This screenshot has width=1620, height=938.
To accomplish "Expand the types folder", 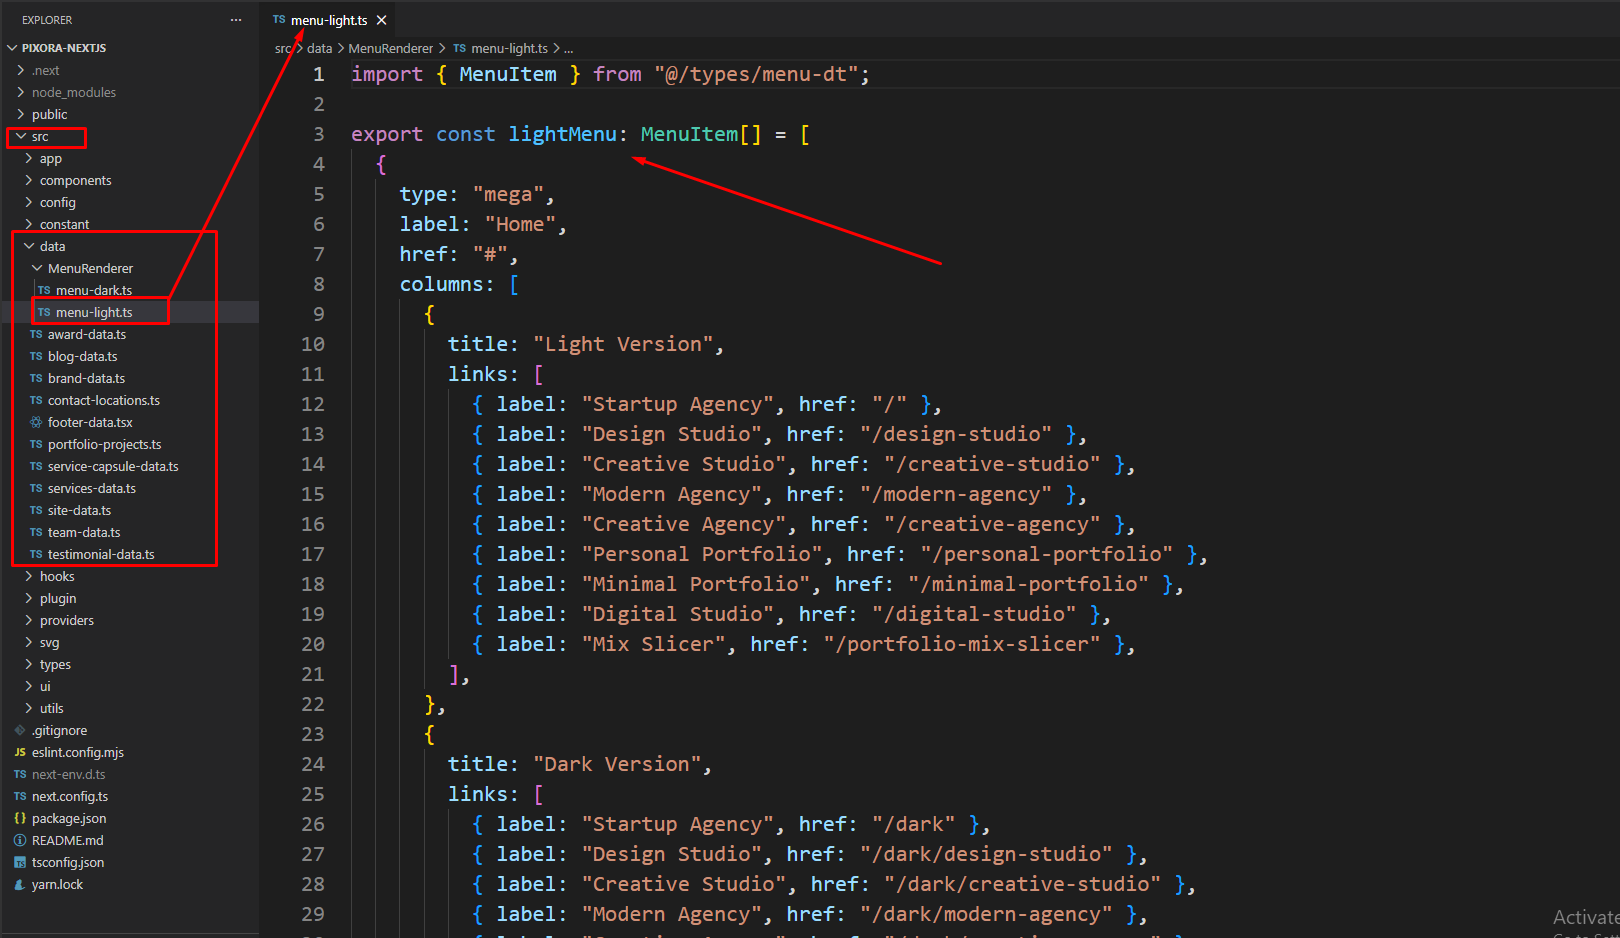I will coord(55,664).
